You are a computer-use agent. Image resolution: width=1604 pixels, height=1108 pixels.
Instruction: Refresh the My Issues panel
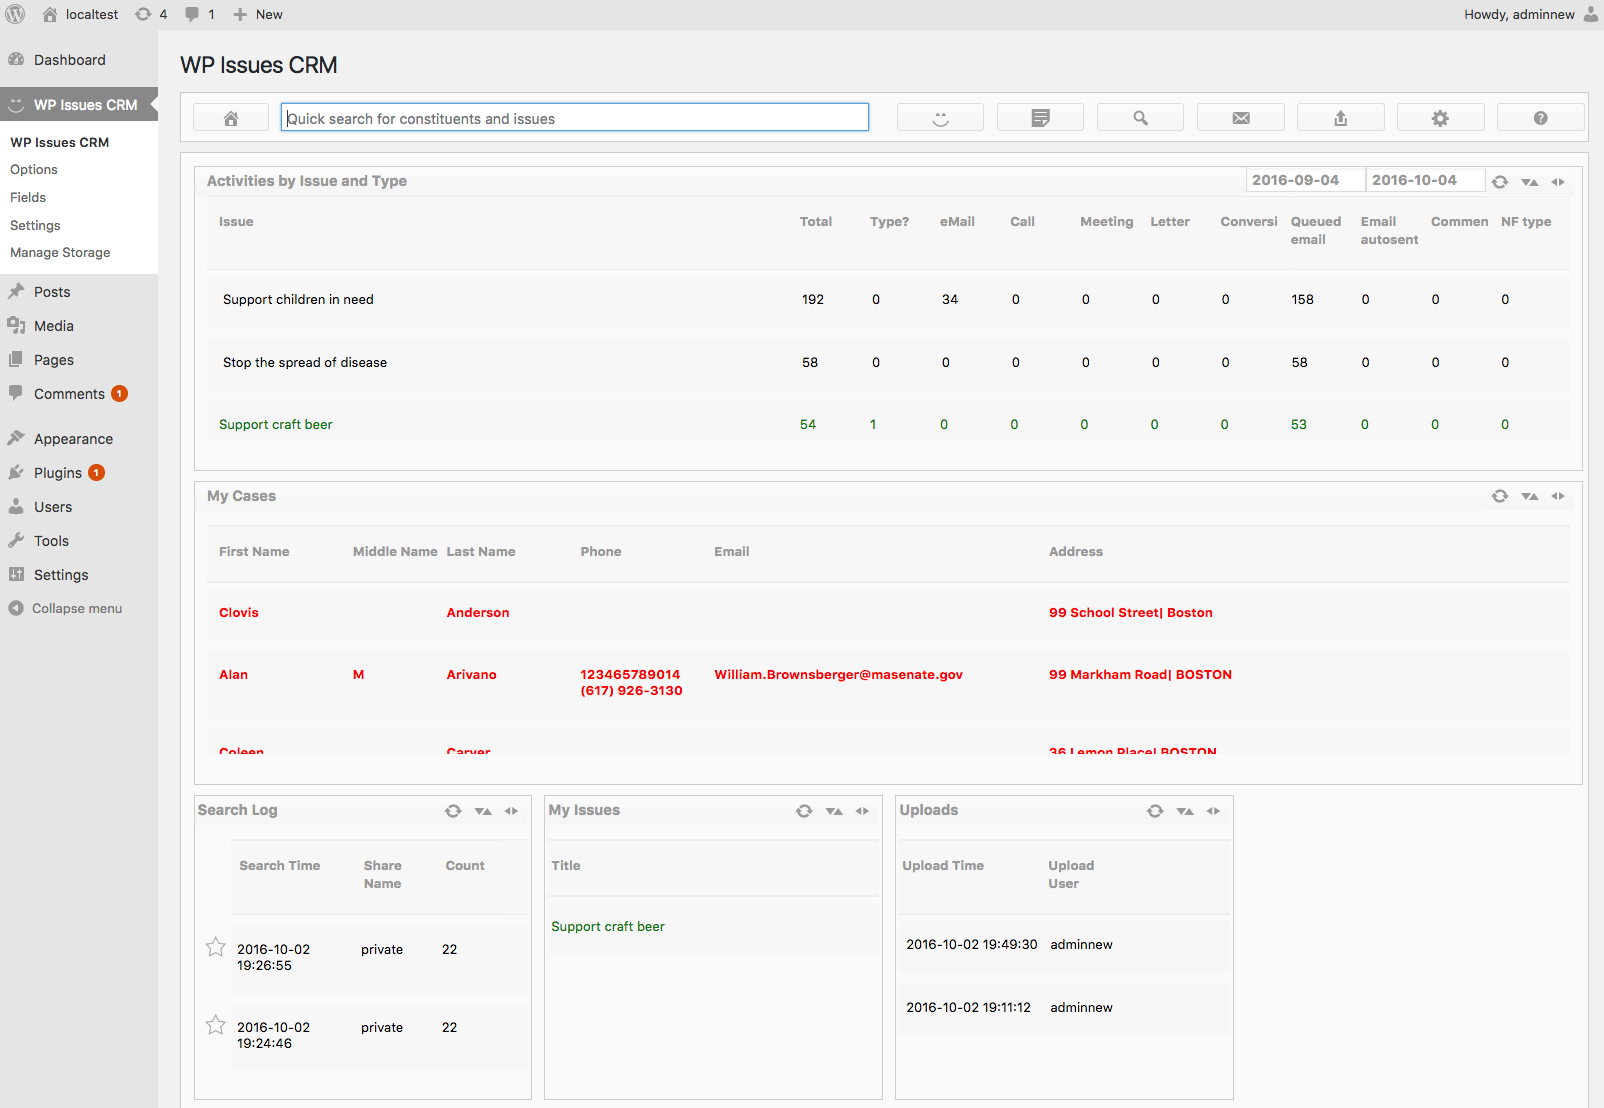click(x=804, y=811)
